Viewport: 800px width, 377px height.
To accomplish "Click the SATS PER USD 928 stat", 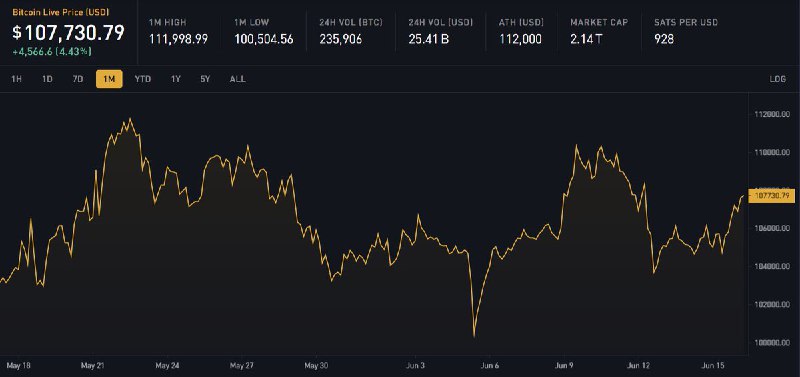I will [686, 32].
